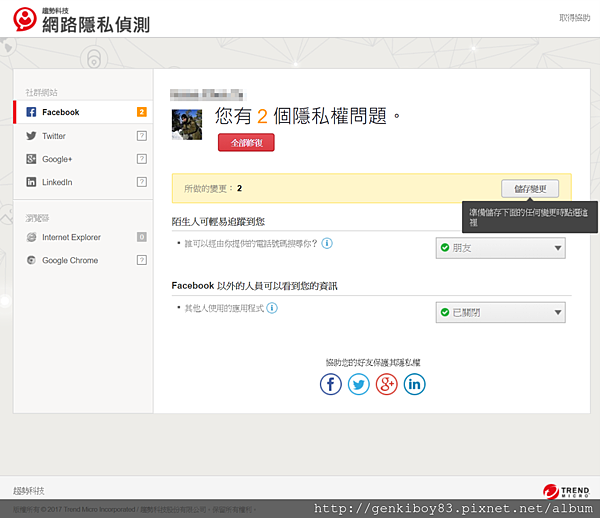Click the 儲存變更 save changes button
The width and height of the screenshot is (600, 518).
click(x=530, y=189)
